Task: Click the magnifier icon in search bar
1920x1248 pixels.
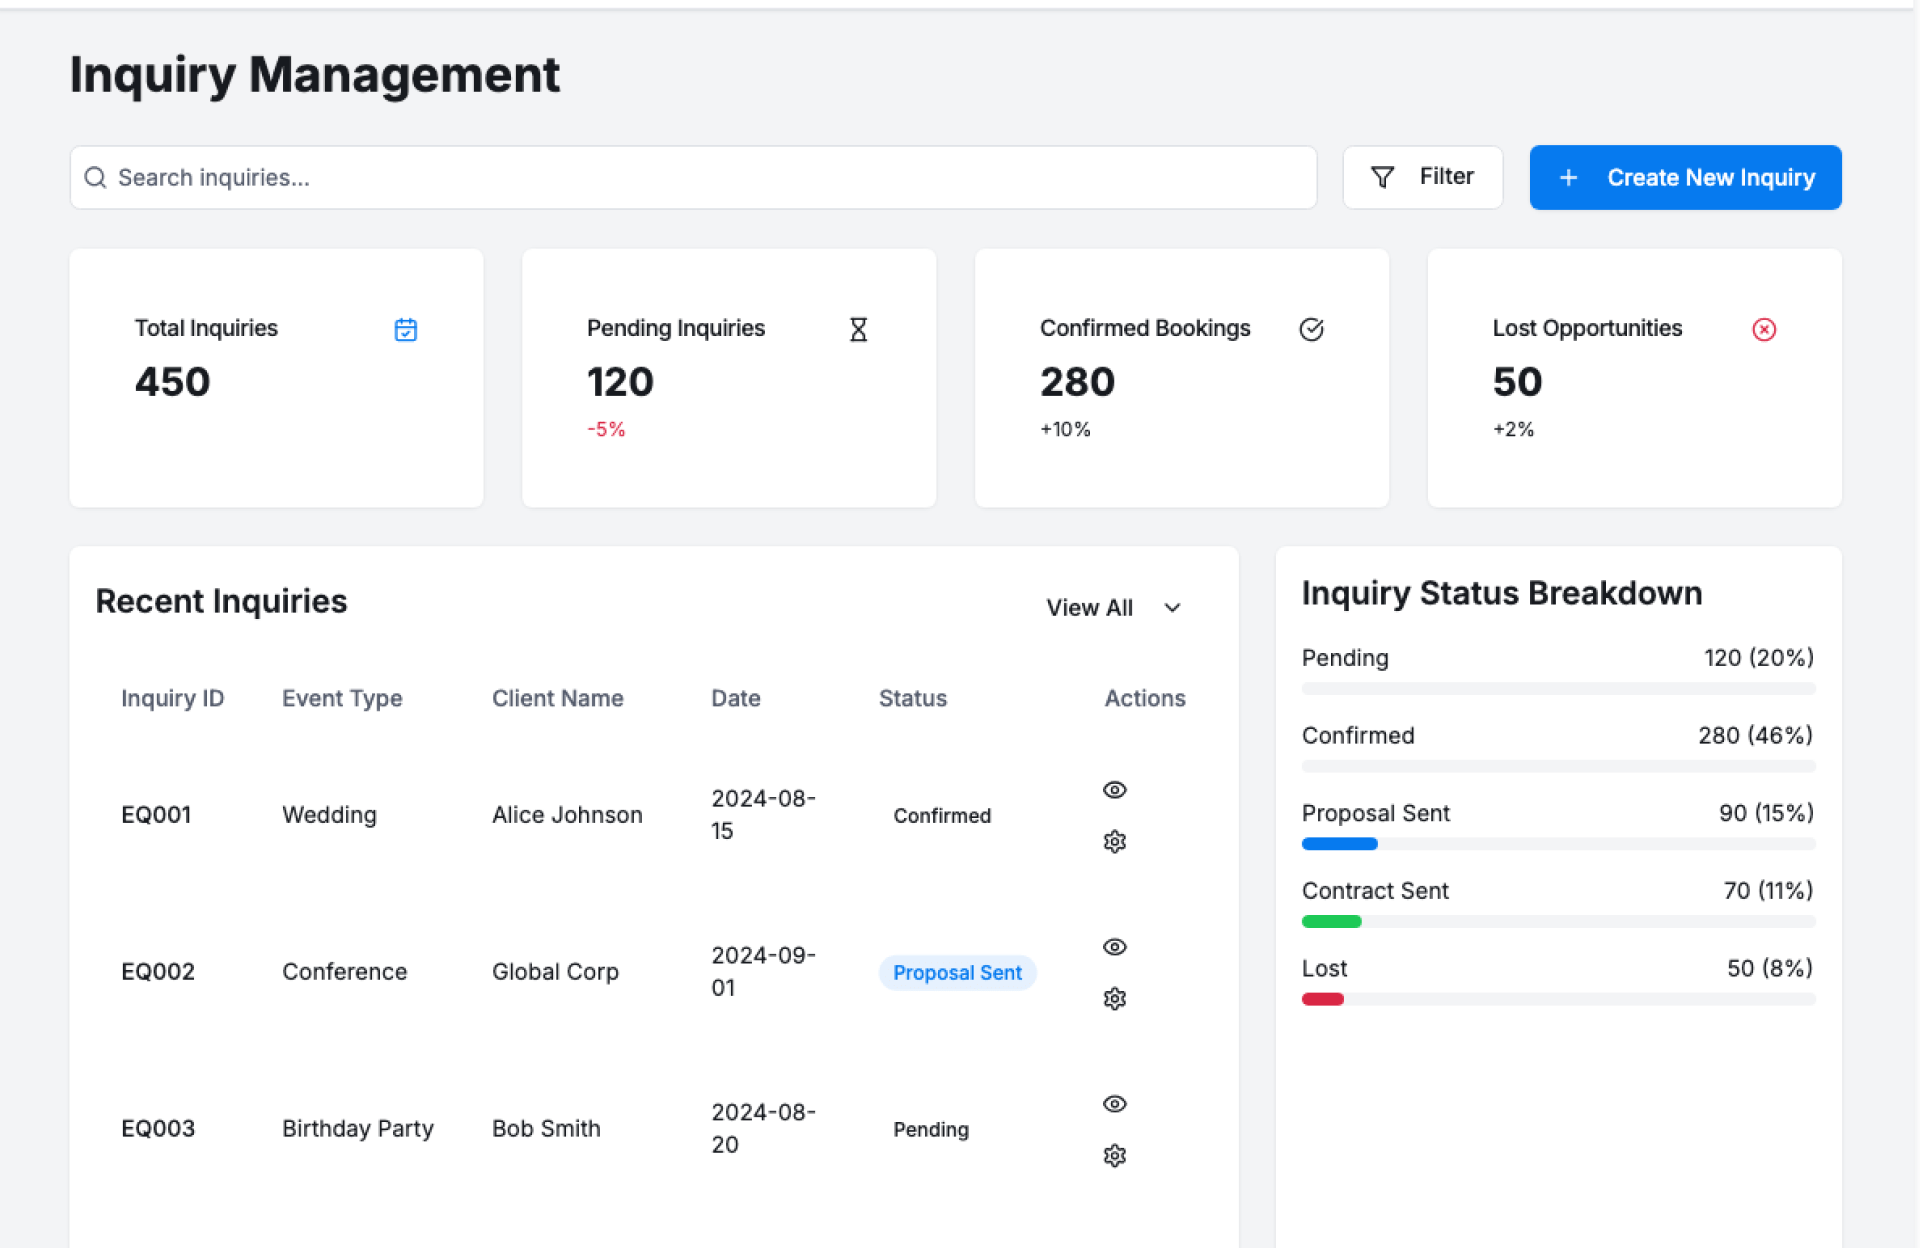Action: 95,178
